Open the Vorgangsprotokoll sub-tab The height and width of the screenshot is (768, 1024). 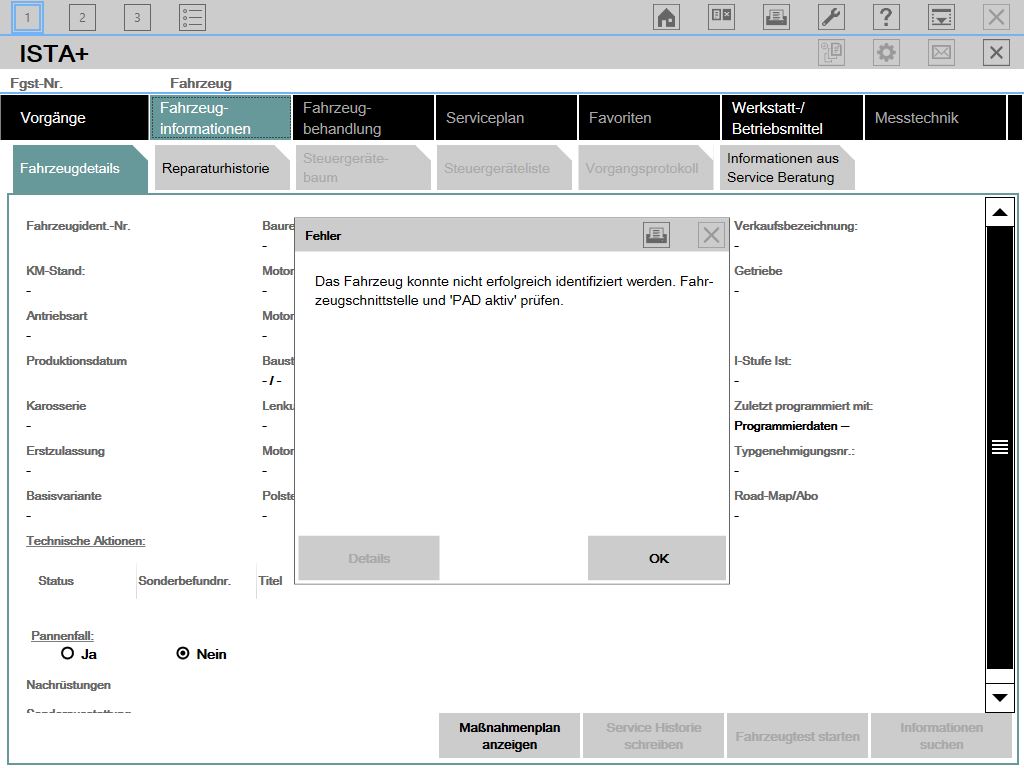645,168
